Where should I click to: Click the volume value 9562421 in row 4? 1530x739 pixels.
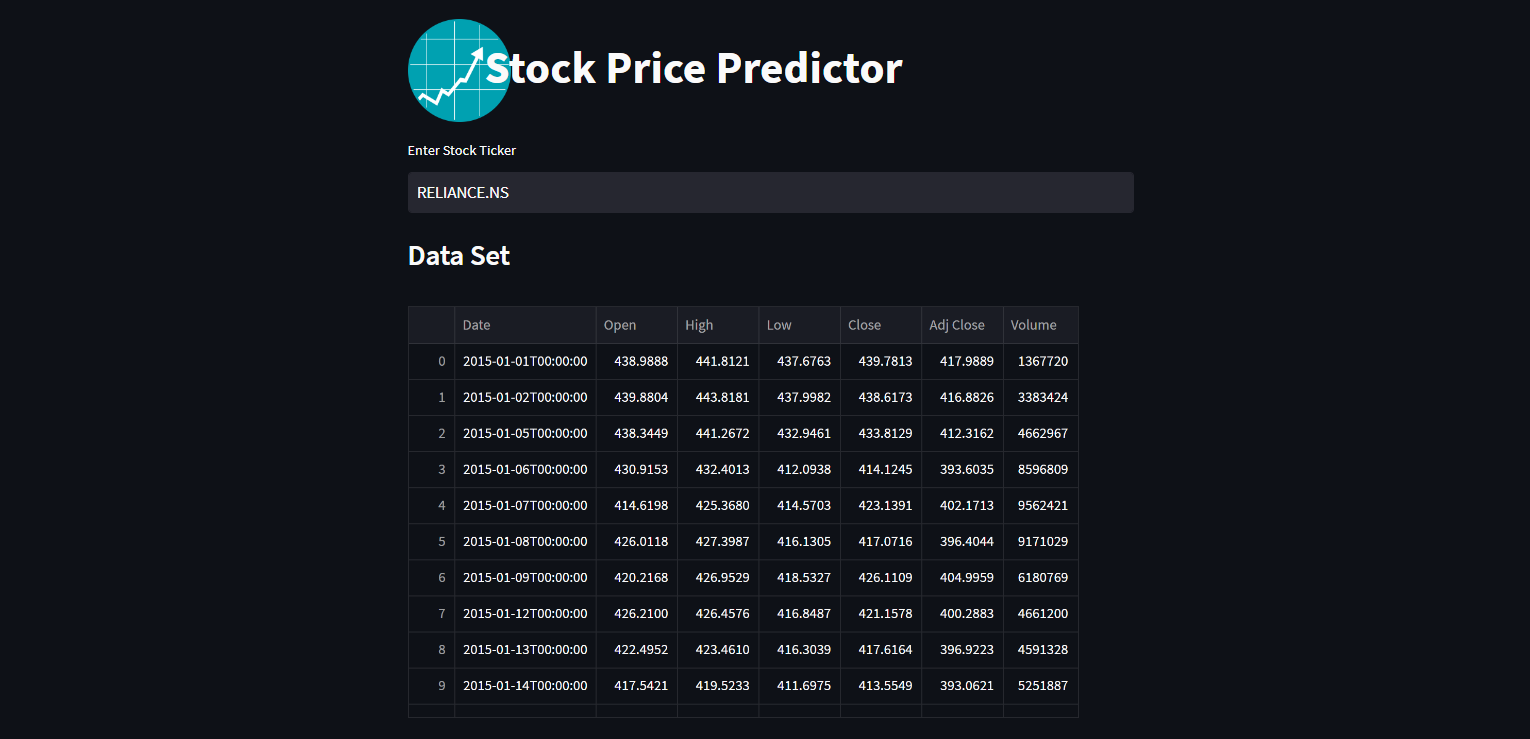click(x=1042, y=505)
